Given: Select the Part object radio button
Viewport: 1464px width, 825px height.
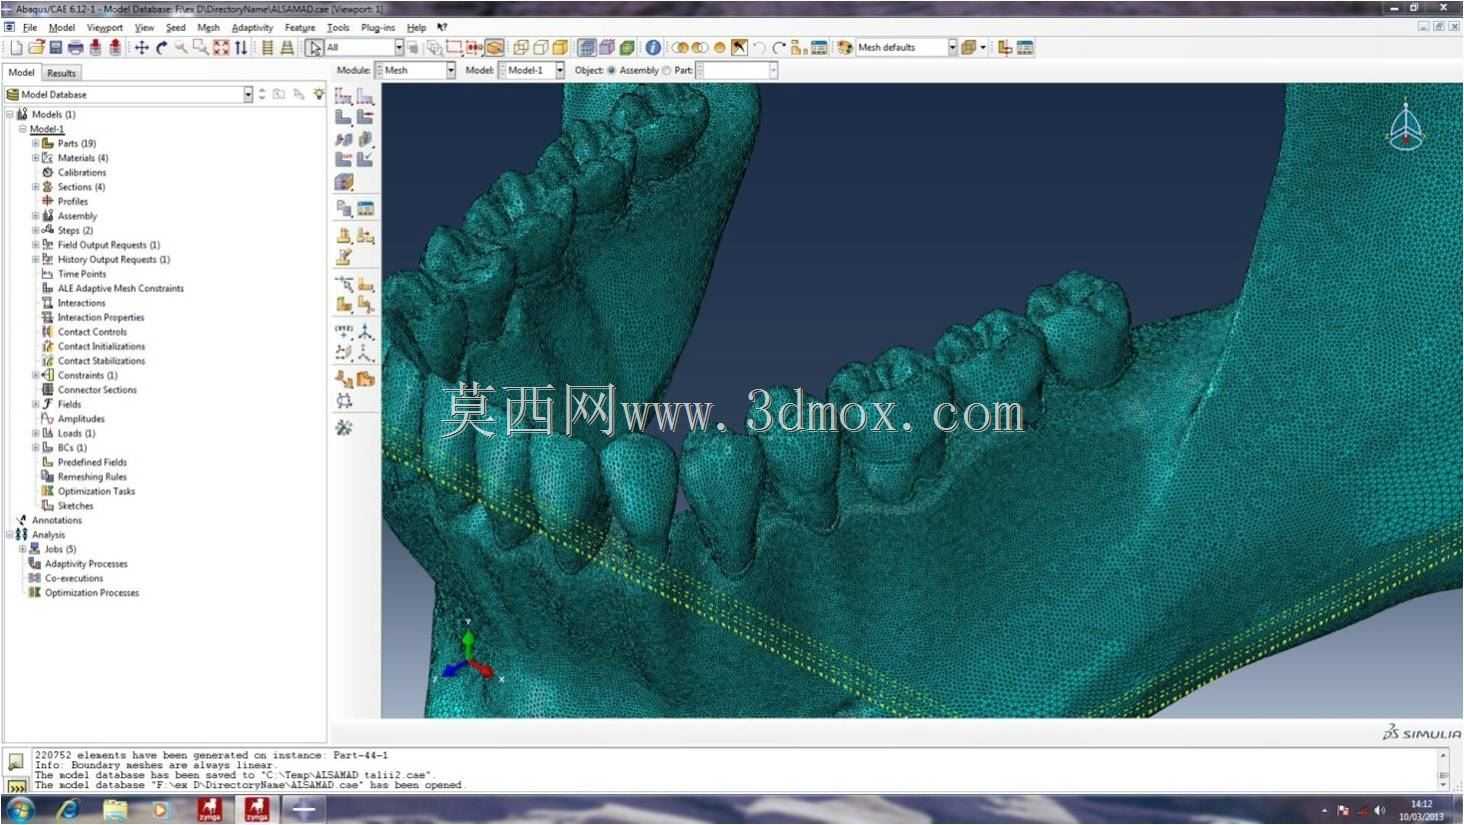Looking at the screenshot, I should click(667, 71).
